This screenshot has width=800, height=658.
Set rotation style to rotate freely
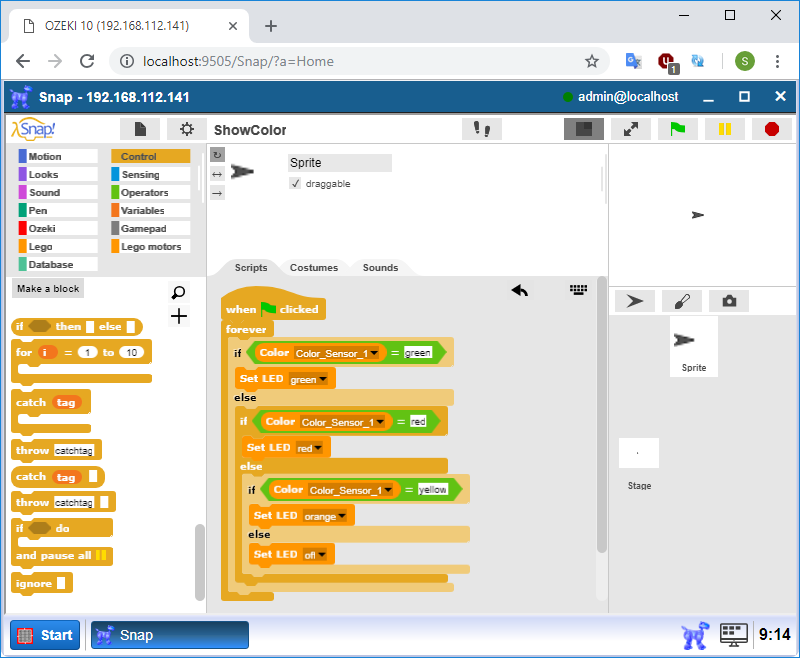pos(217,155)
